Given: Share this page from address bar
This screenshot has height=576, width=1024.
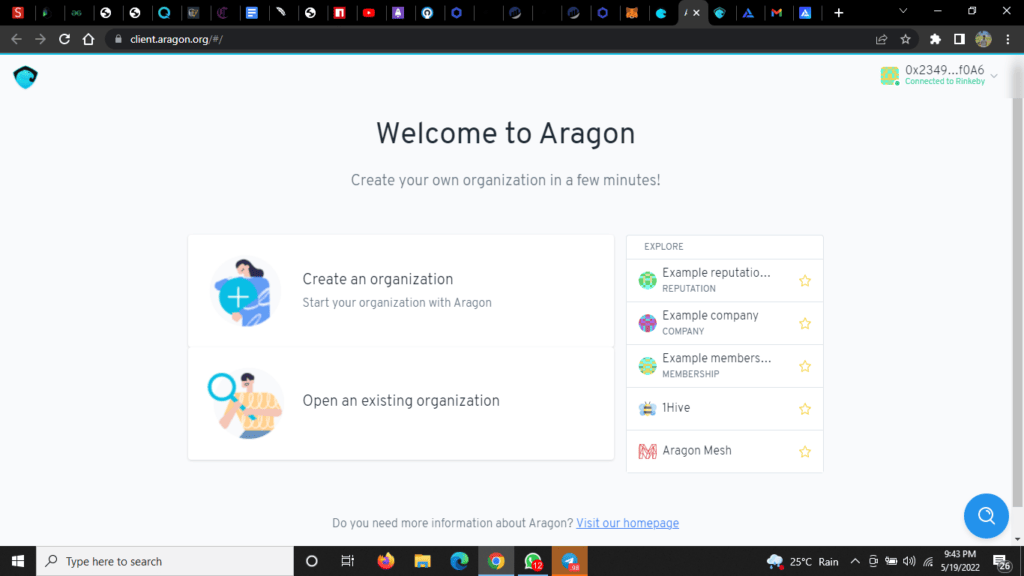Looking at the screenshot, I should pos(881,39).
